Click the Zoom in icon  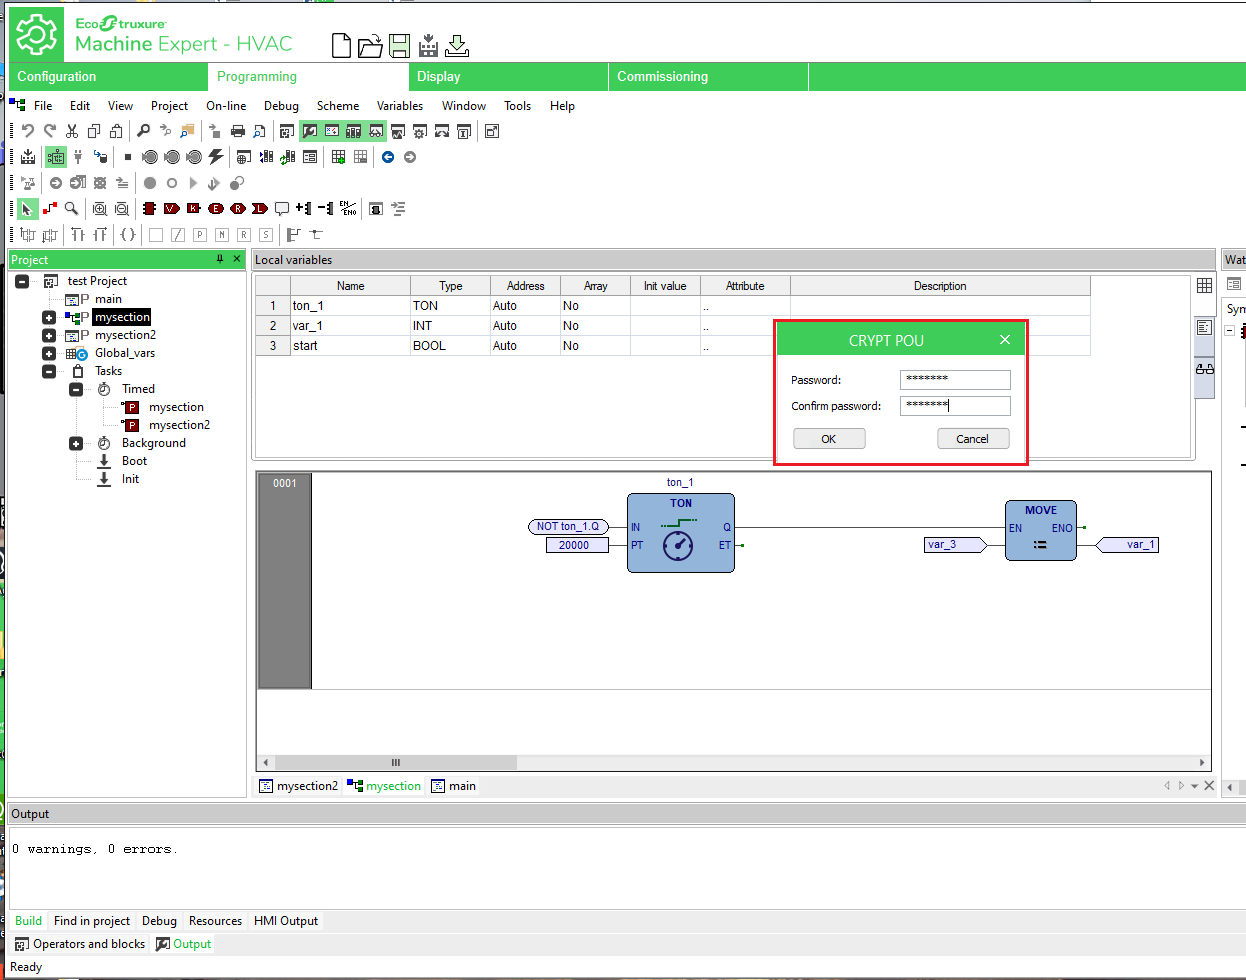click(x=100, y=209)
